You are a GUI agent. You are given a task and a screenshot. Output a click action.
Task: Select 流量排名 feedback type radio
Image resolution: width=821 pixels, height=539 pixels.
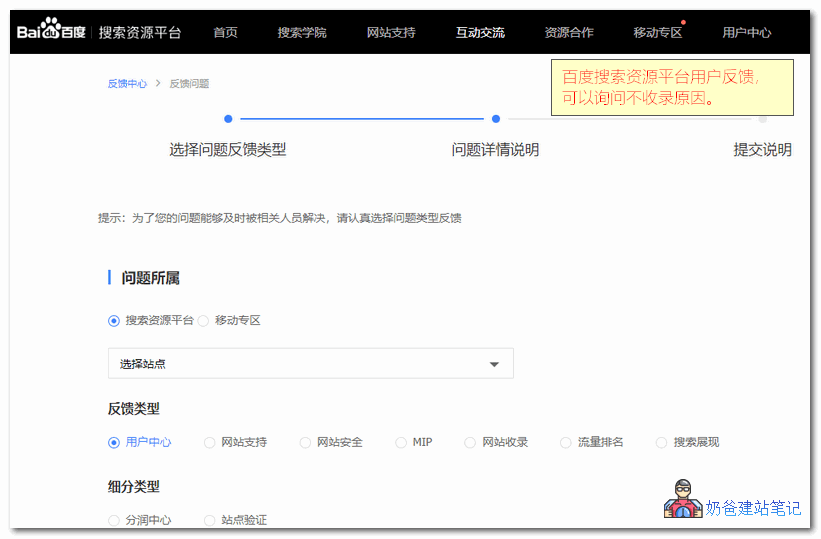tap(566, 443)
